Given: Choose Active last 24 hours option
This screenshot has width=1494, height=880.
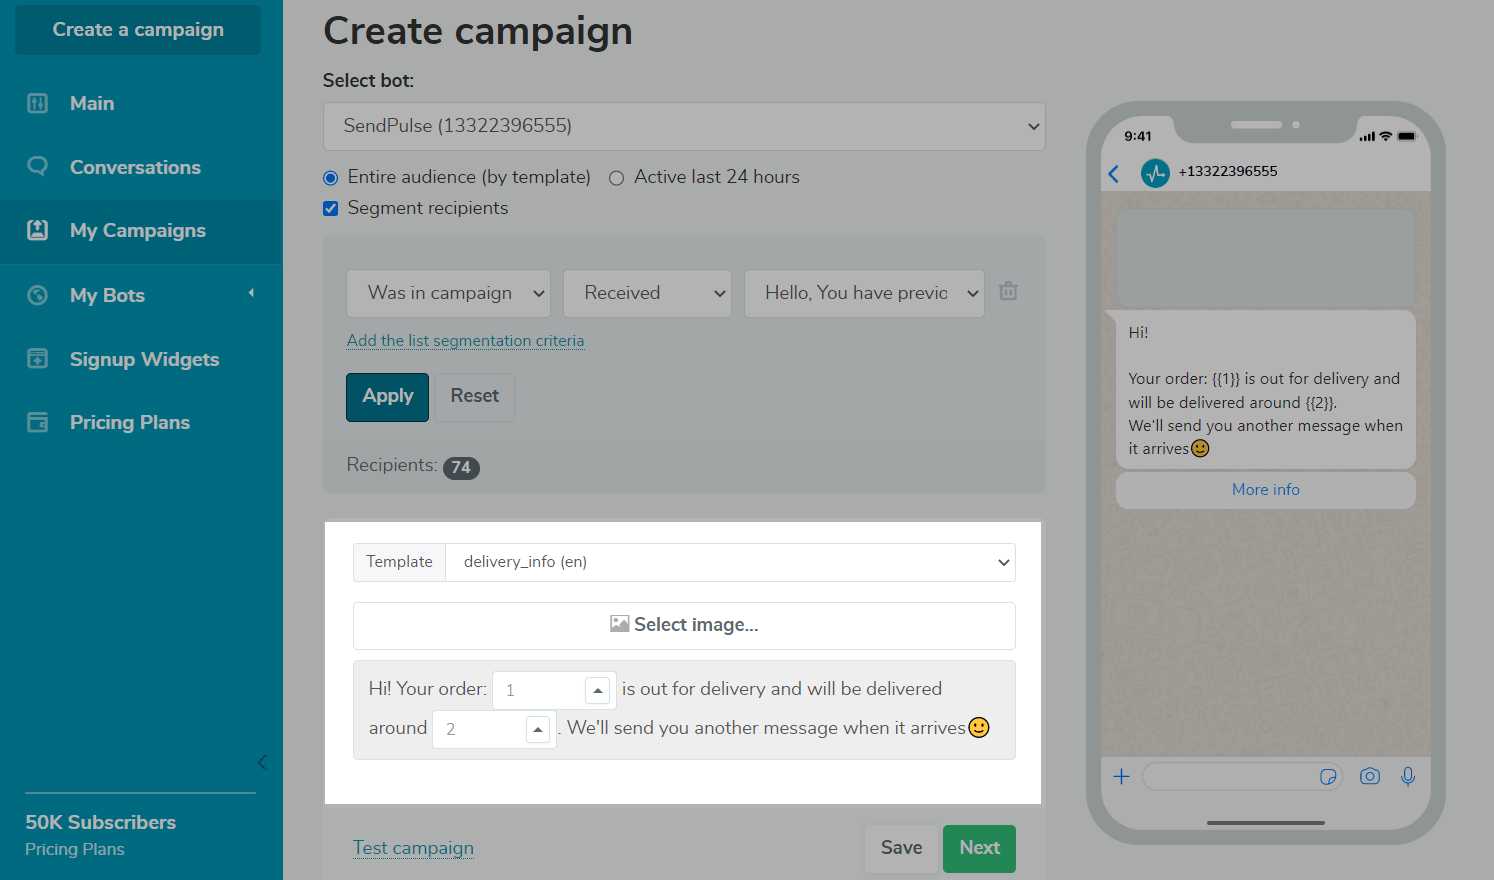Looking at the screenshot, I should pos(617,178).
